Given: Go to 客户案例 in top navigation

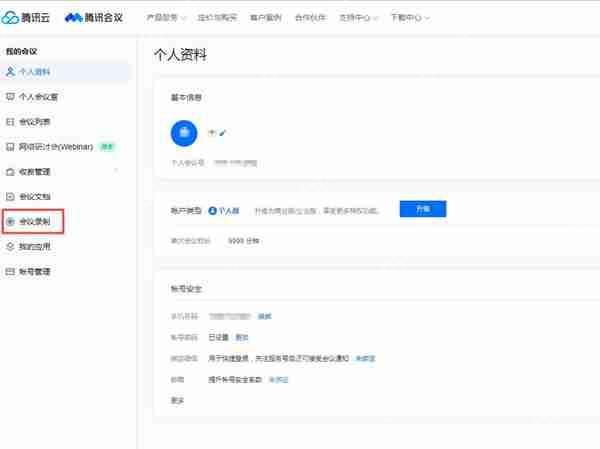Looking at the screenshot, I should click(x=266, y=18).
